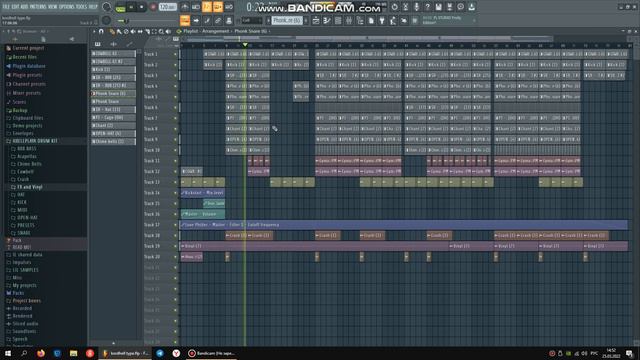The height and width of the screenshot is (360, 640).
Task: Select the Slice tool in playlist toolbar
Action: tap(147, 31)
